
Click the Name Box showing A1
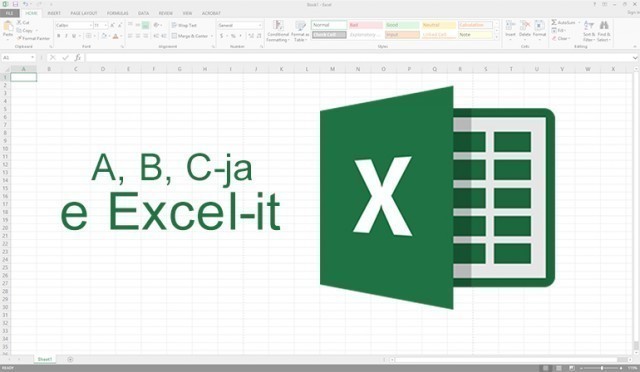click(x=18, y=58)
